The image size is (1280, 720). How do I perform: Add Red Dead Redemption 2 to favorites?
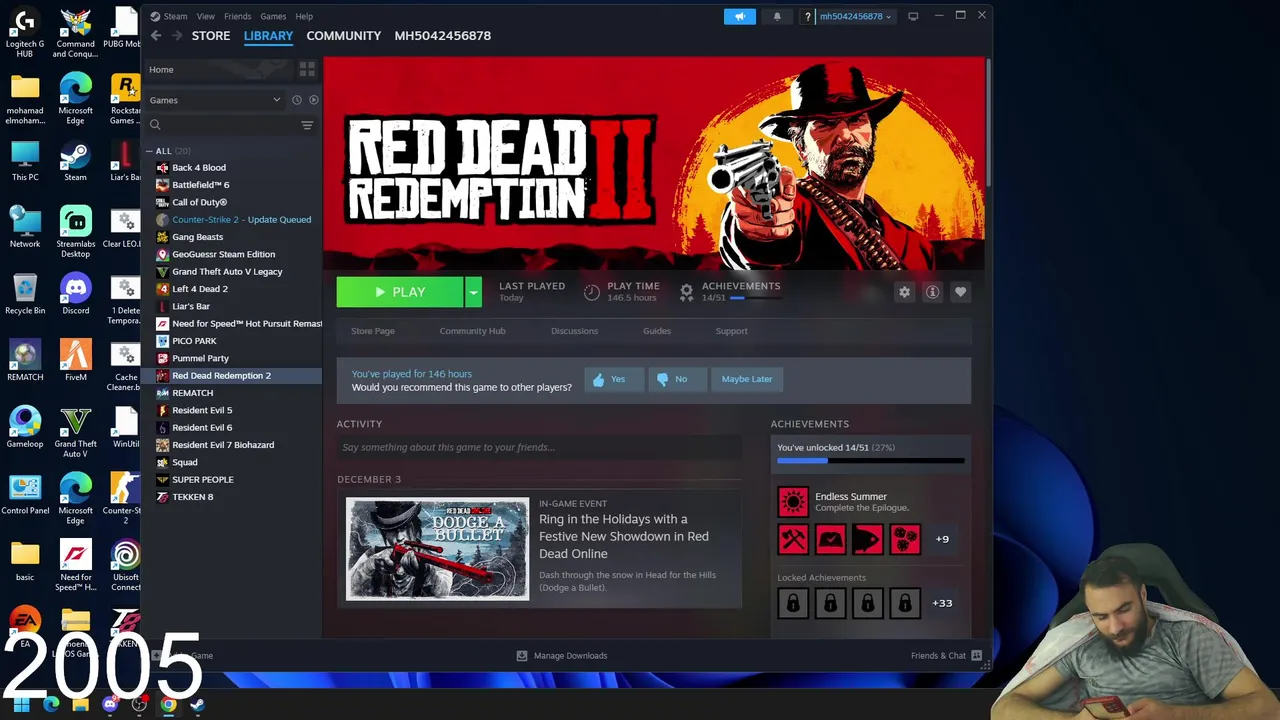pyautogui.click(x=960, y=292)
